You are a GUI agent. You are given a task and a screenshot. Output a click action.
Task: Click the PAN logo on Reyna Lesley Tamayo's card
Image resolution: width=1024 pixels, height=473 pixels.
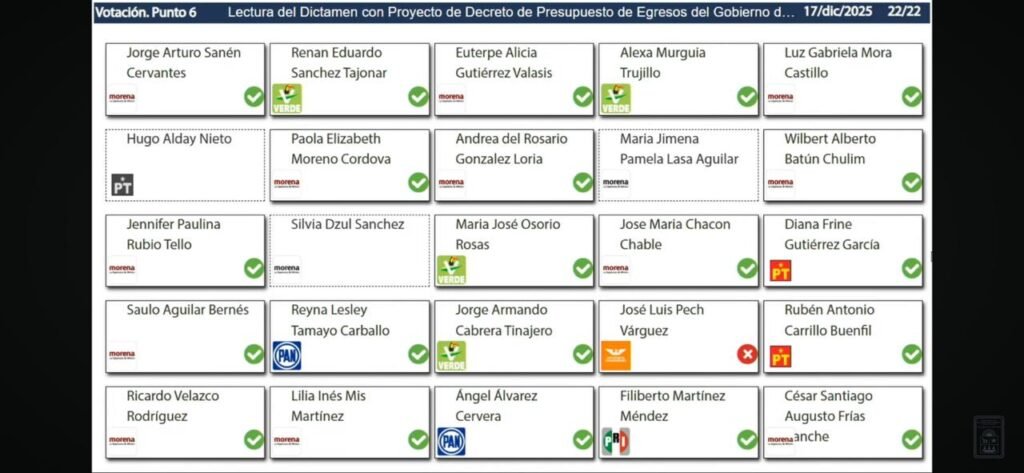[286, 355]
